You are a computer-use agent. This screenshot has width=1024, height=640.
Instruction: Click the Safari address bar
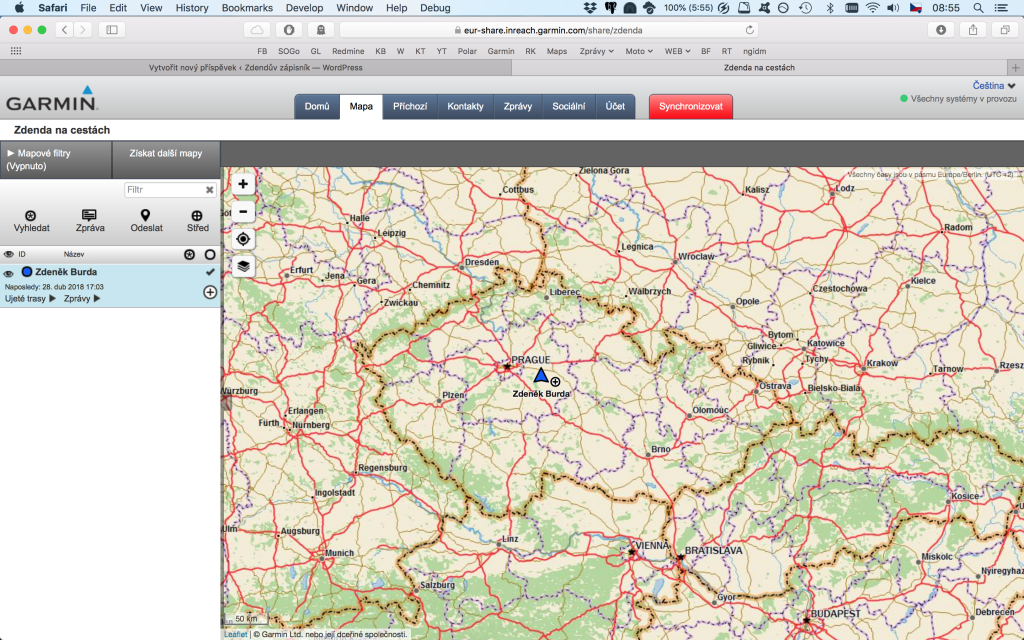[549, 30]
